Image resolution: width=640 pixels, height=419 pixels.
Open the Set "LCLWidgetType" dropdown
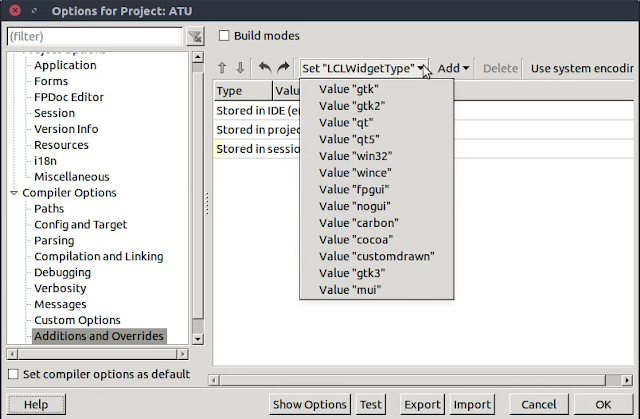click(x=363, y=68)
